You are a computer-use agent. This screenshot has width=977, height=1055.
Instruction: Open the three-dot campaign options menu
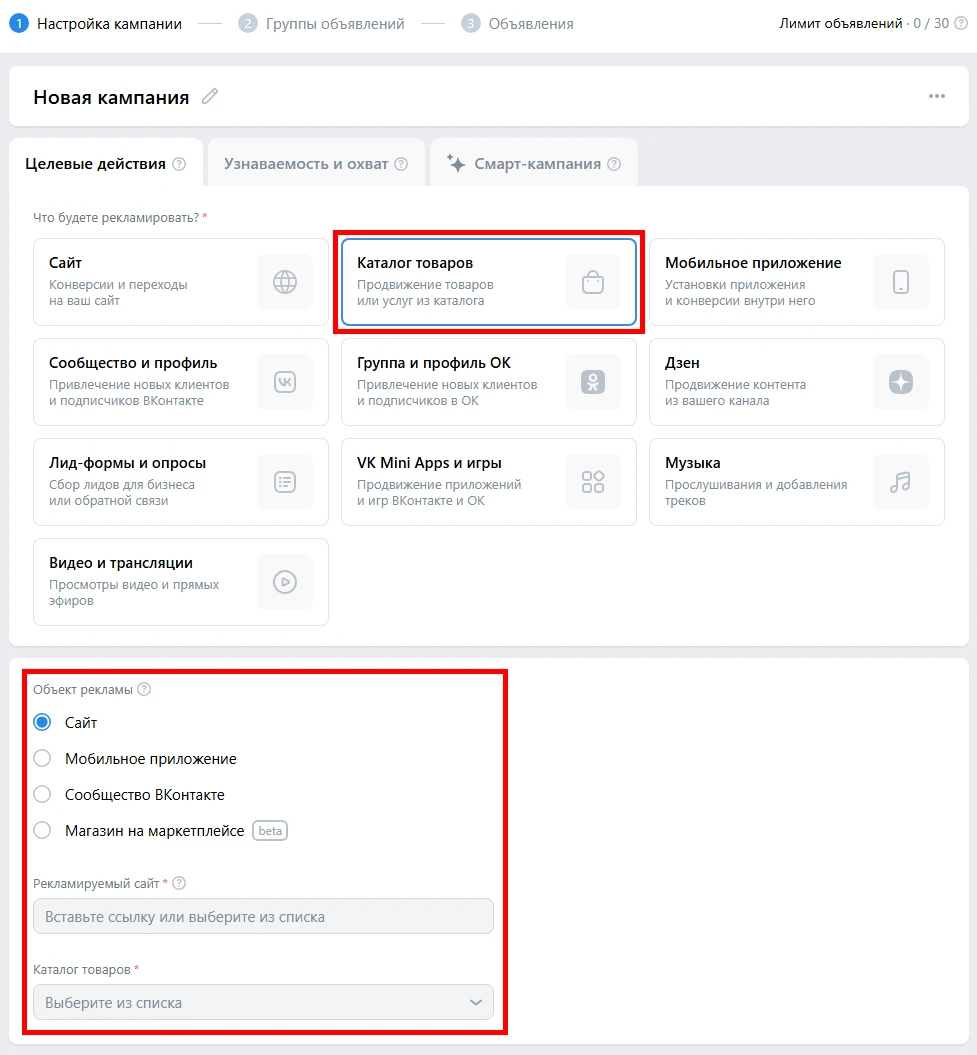coord(936,96)
